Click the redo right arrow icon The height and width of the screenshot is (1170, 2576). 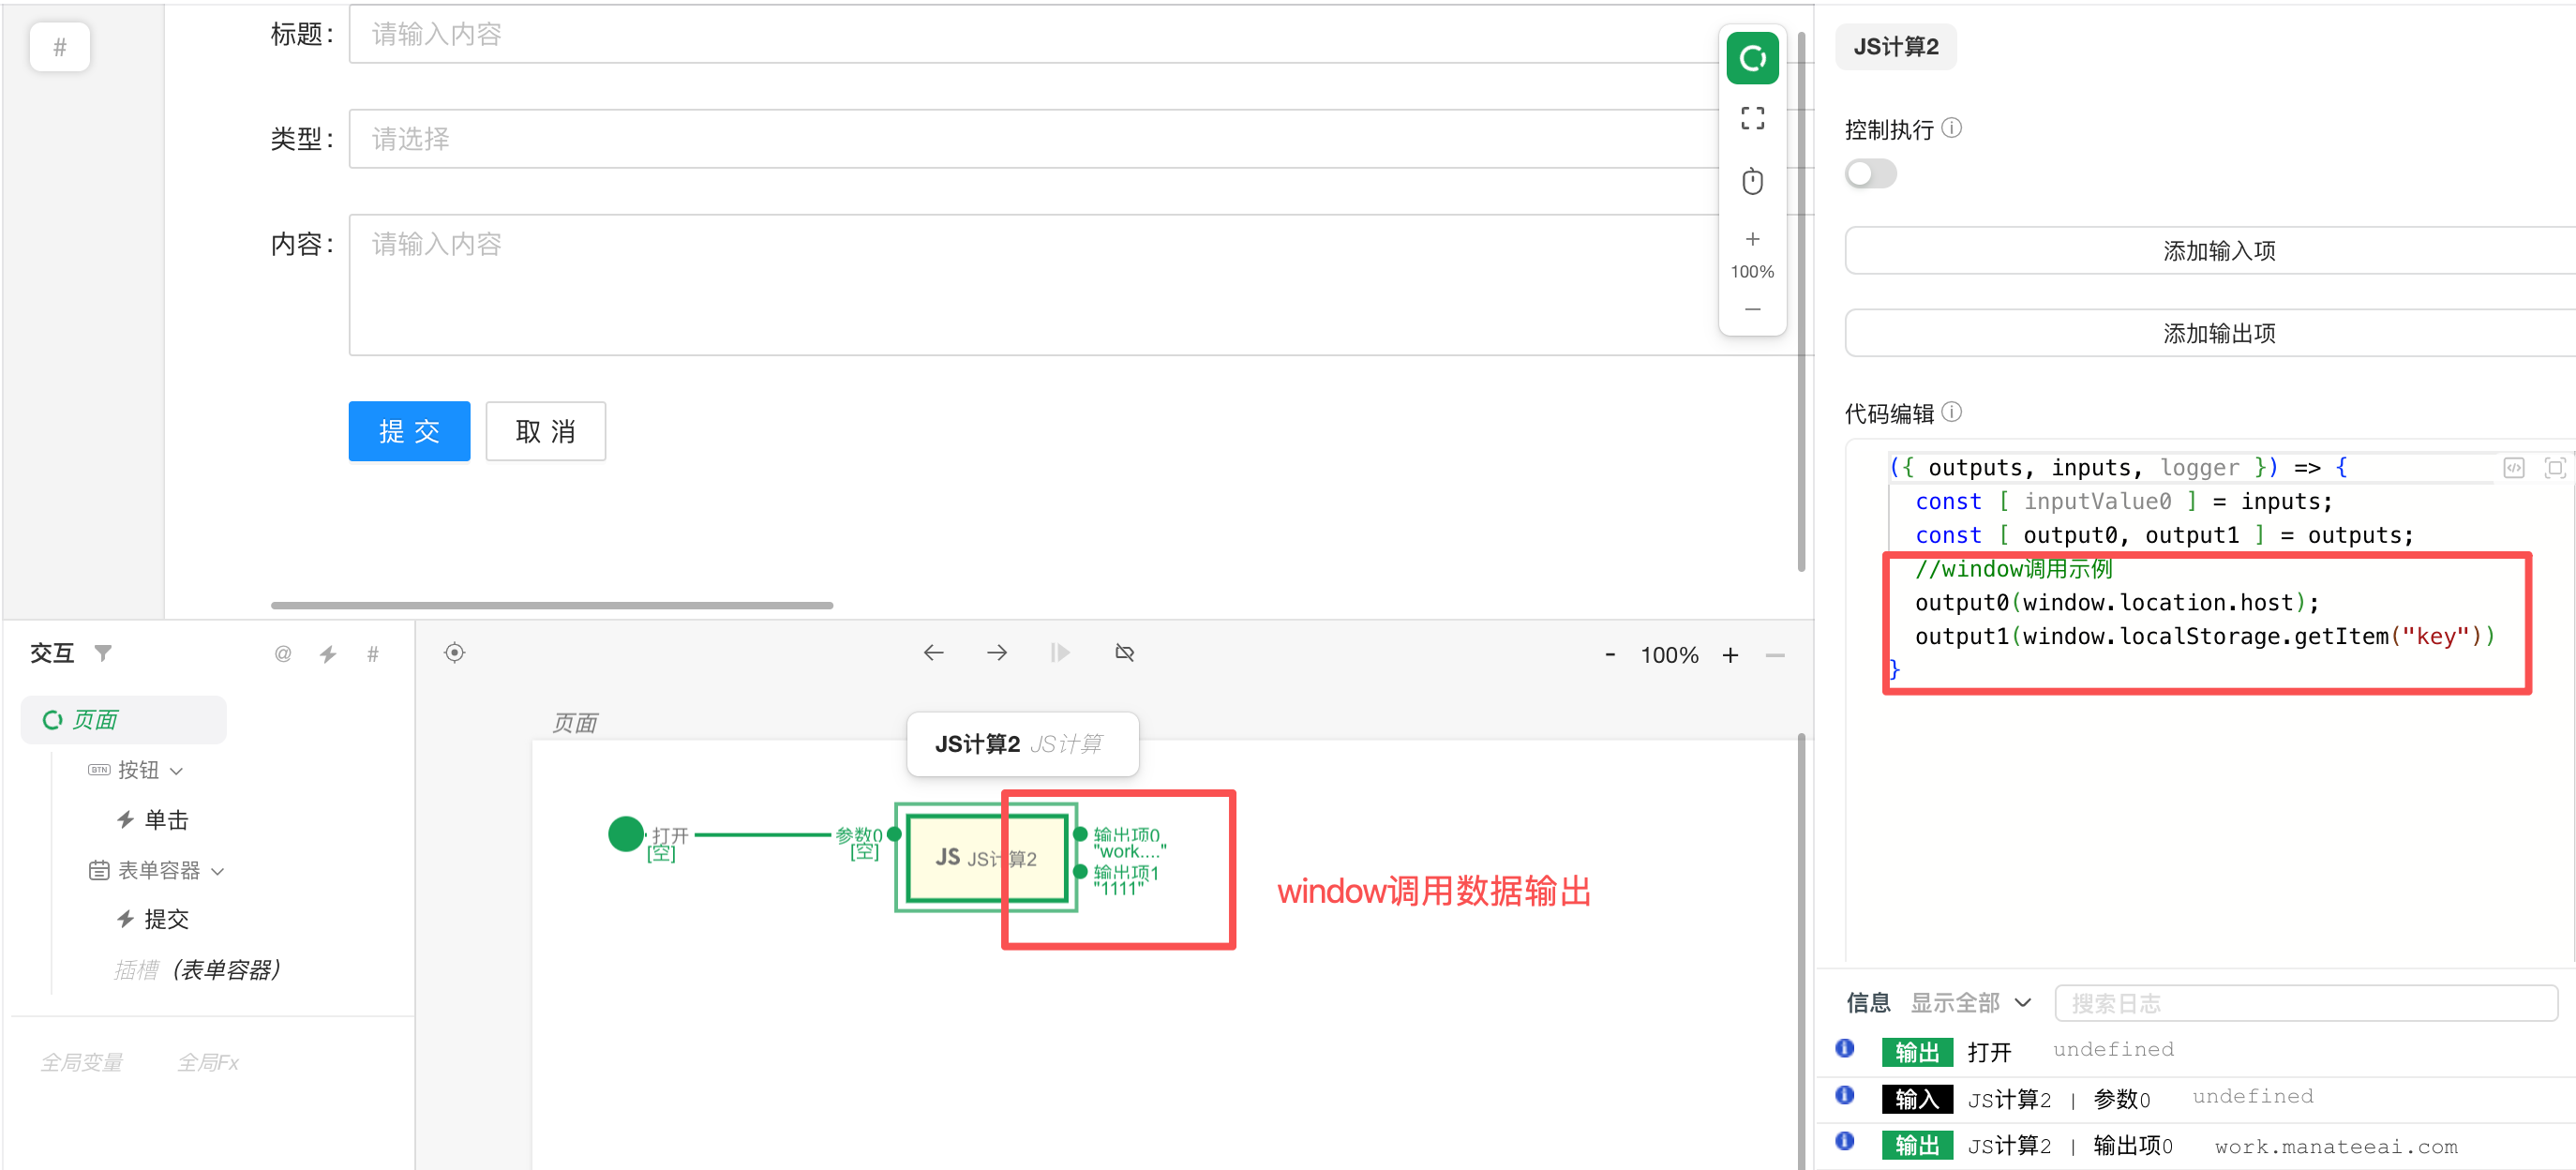pos(997,653)
